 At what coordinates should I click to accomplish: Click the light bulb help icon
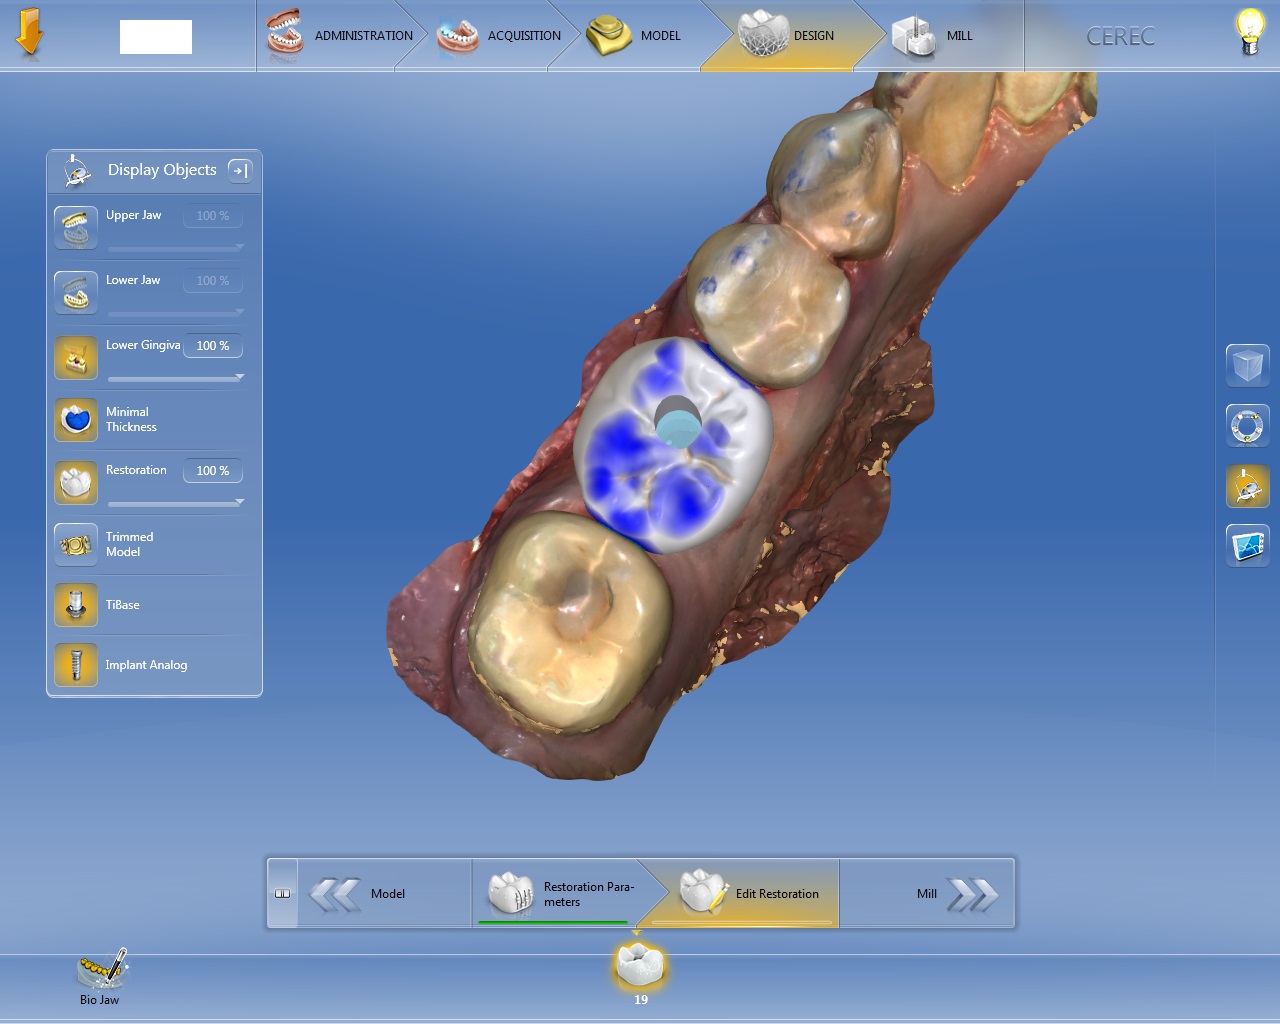(1249, 33)
